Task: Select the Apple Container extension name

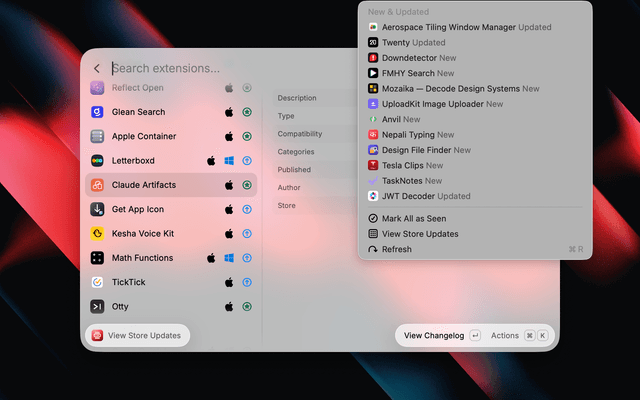Action: (x=144, y=136)
